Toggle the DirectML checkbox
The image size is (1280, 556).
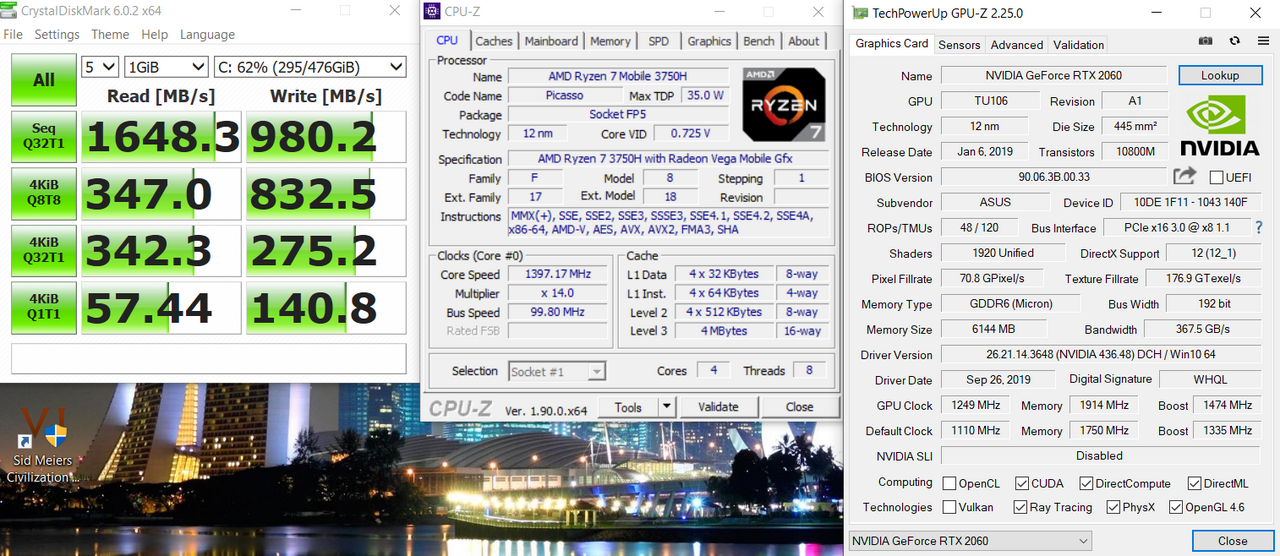[1194, 483]
